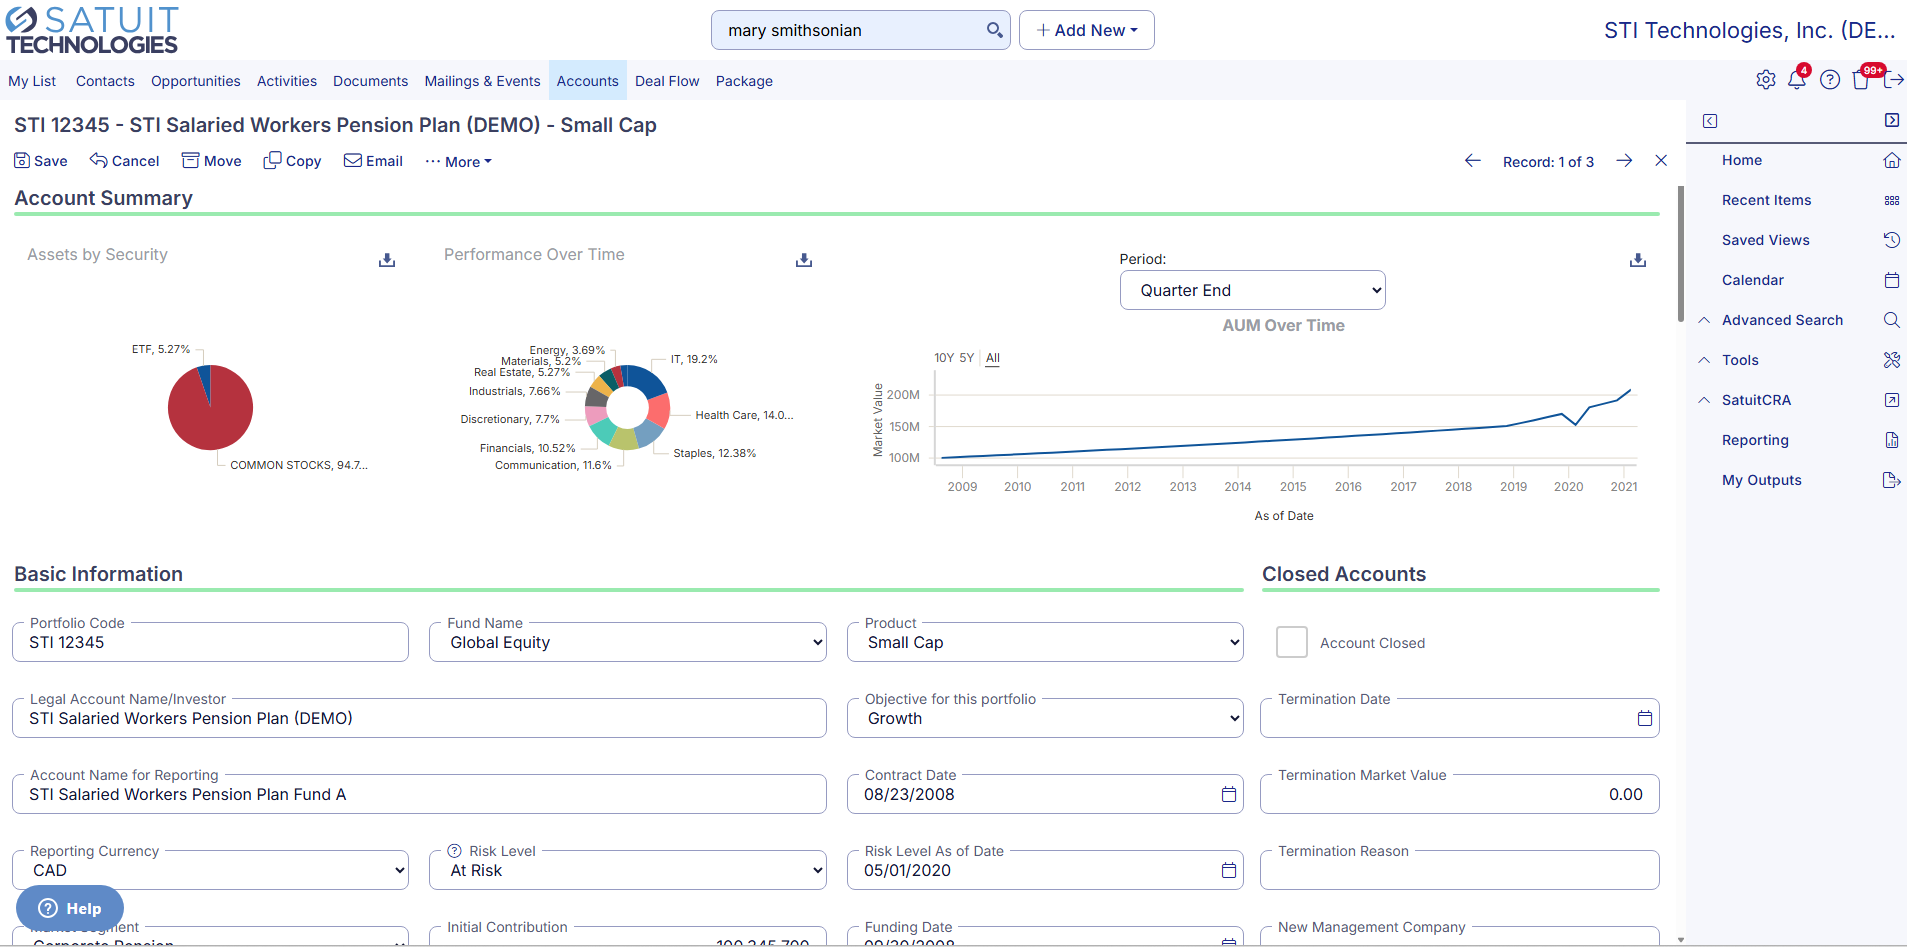Open the help question mark icon

[1830, 80]
